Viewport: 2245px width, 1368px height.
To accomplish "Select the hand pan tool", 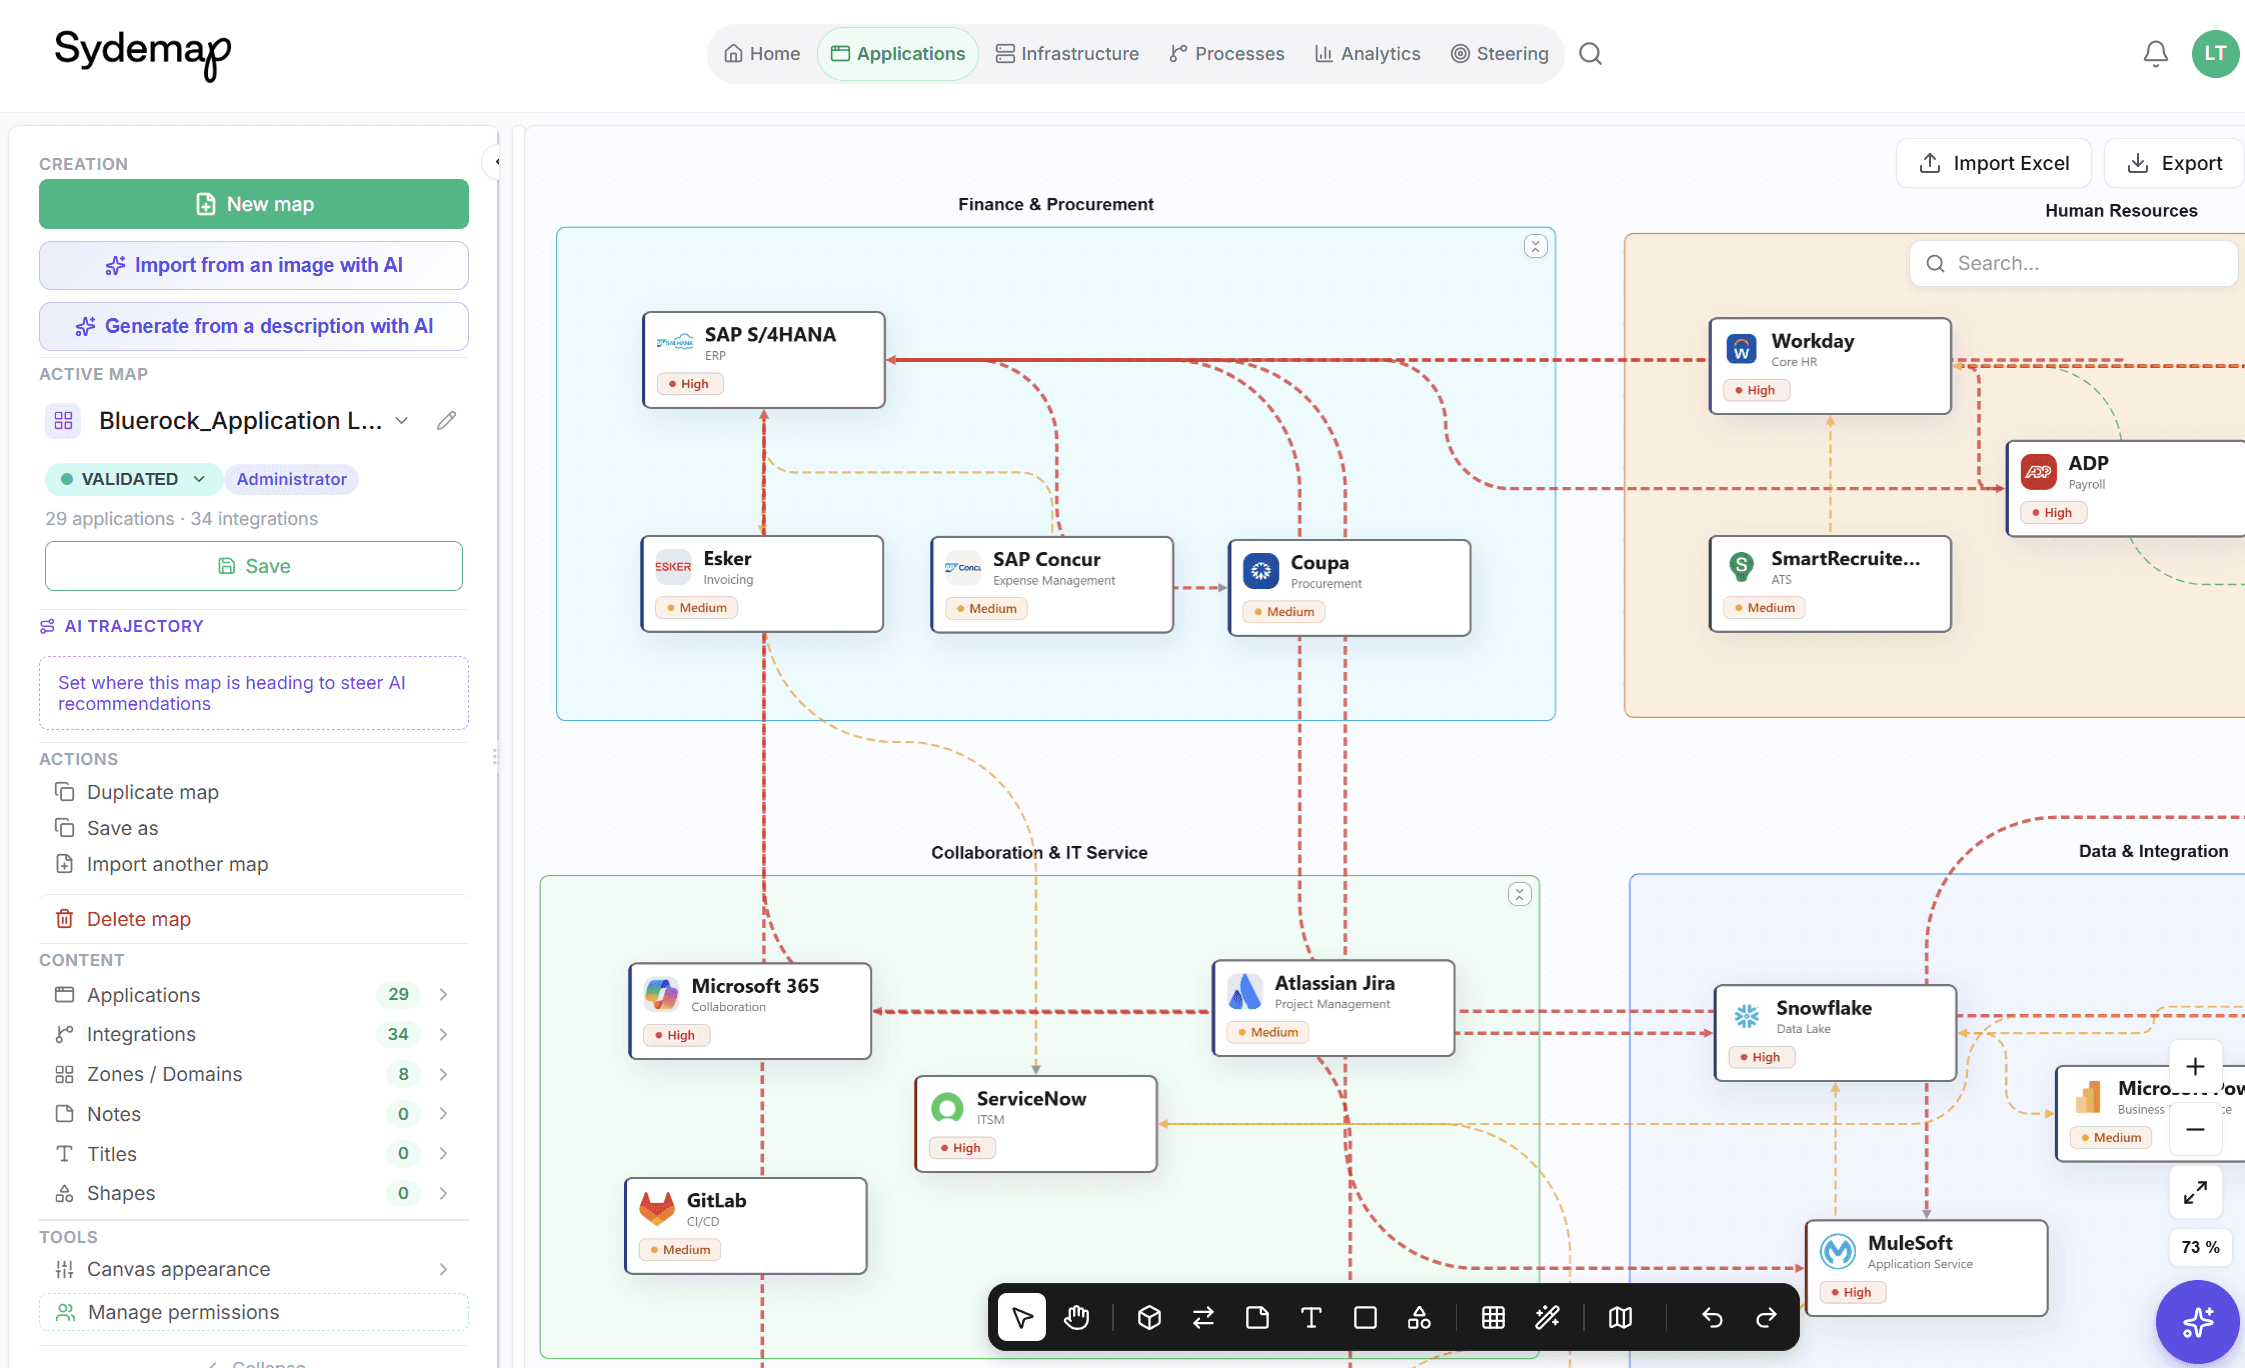I will 1076,1317.
